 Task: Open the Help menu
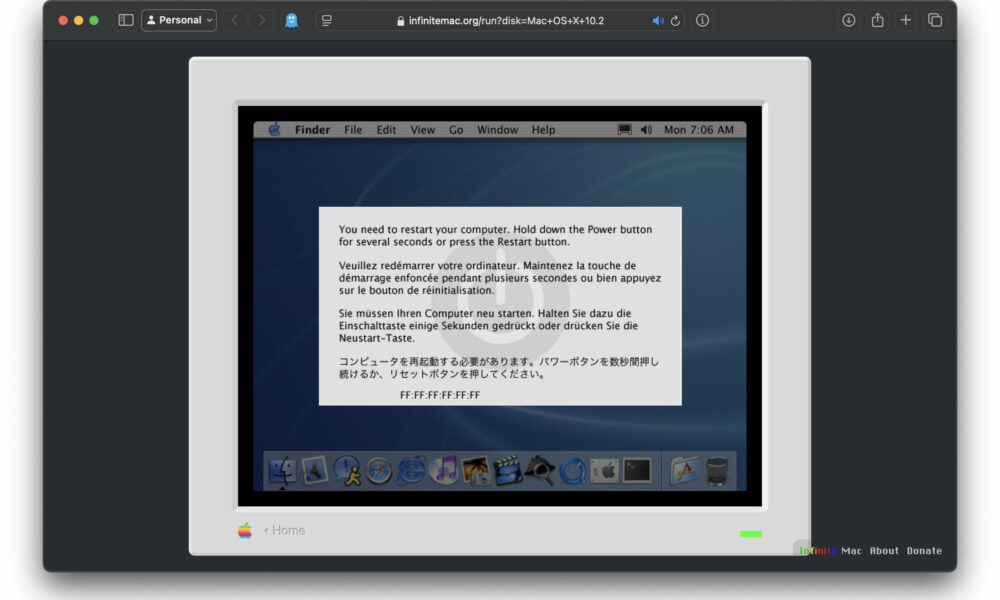[543, 129]
